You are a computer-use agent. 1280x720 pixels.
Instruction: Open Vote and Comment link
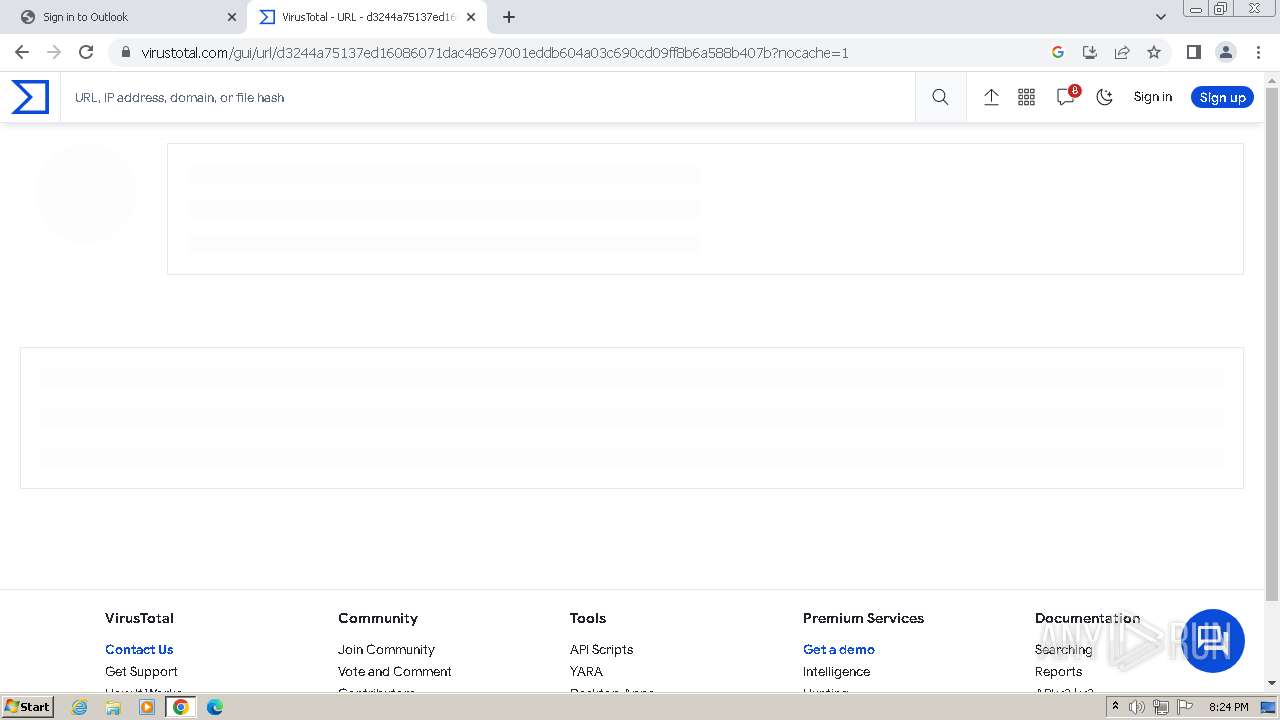click(x=394, y=671)
